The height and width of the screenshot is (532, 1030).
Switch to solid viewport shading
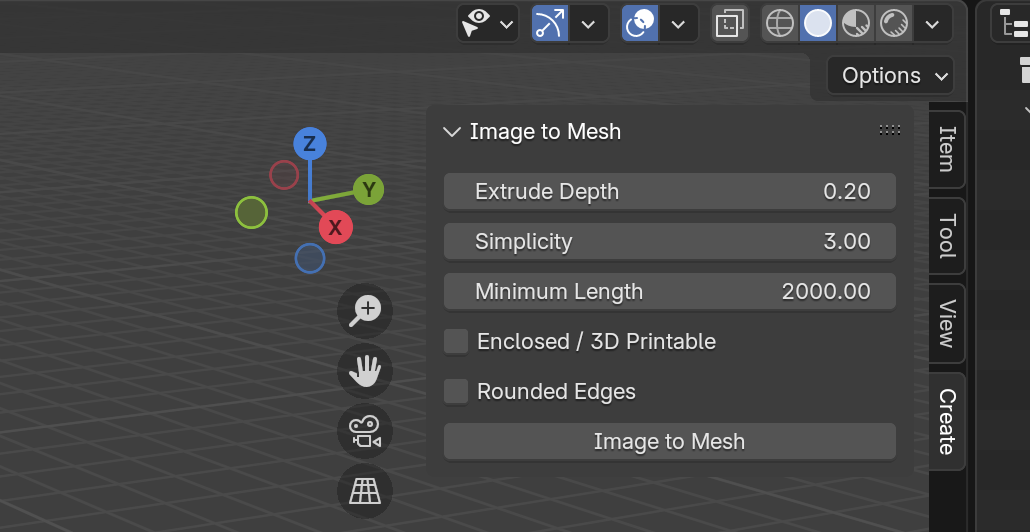(818, 24)
